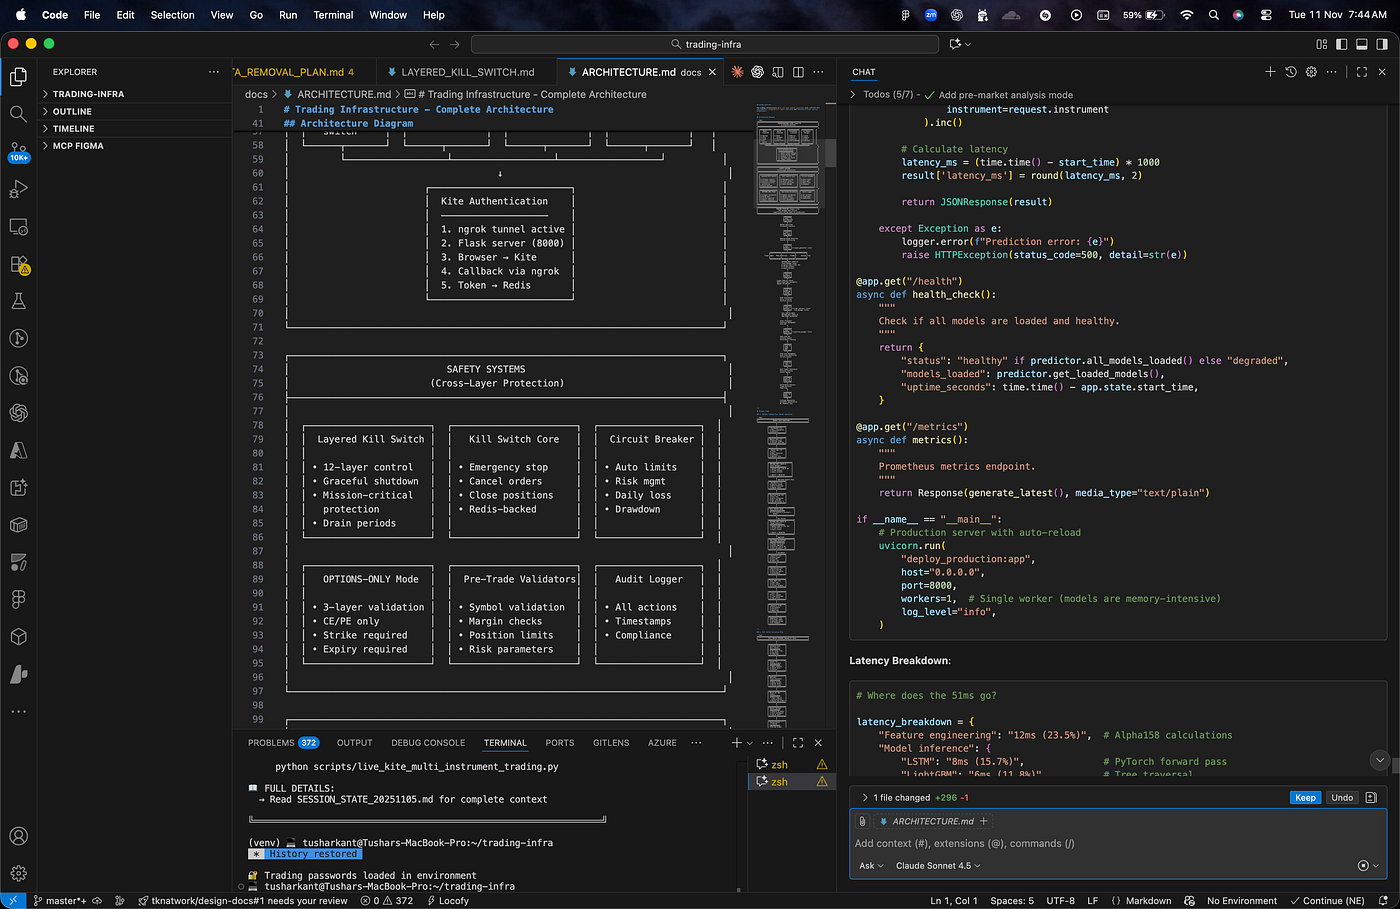Click the Undo button for file changes

tap(1342, 798)
